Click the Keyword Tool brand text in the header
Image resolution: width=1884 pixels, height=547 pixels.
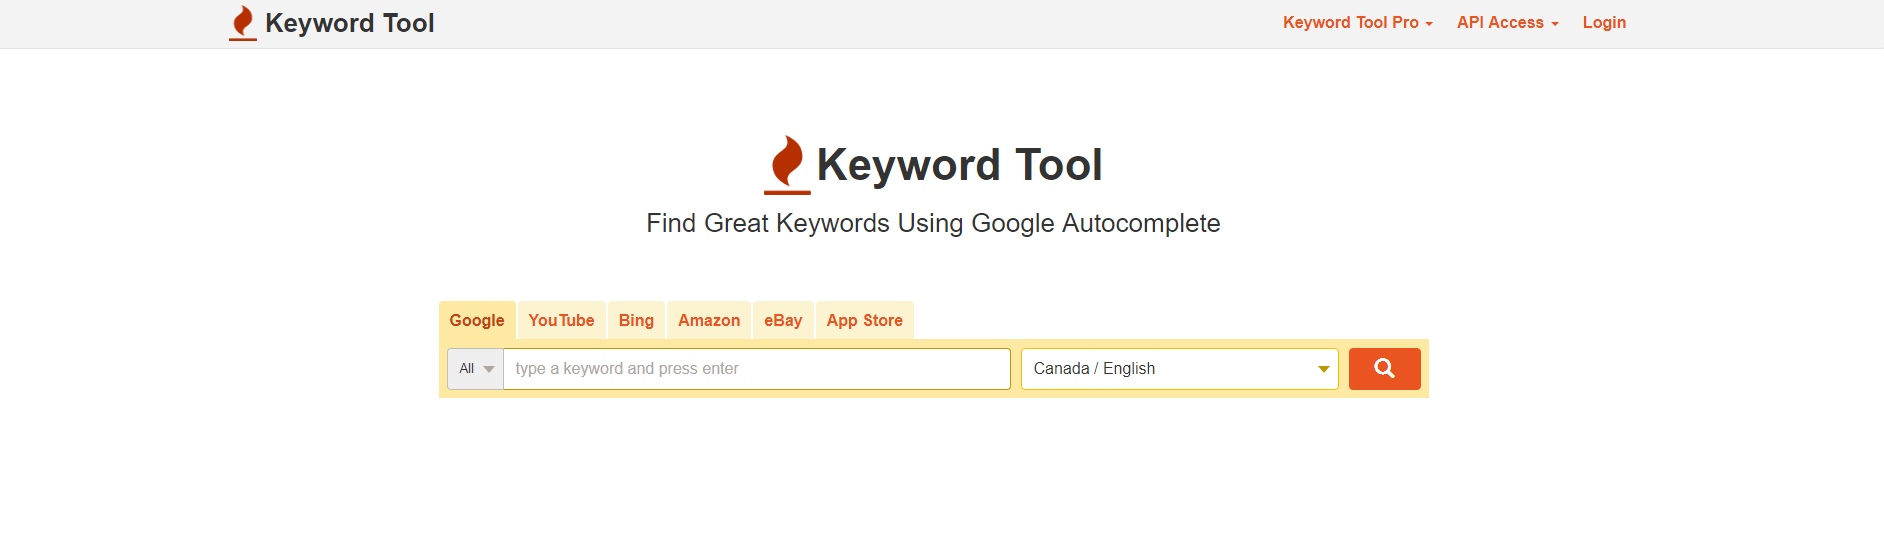(349, 23)
